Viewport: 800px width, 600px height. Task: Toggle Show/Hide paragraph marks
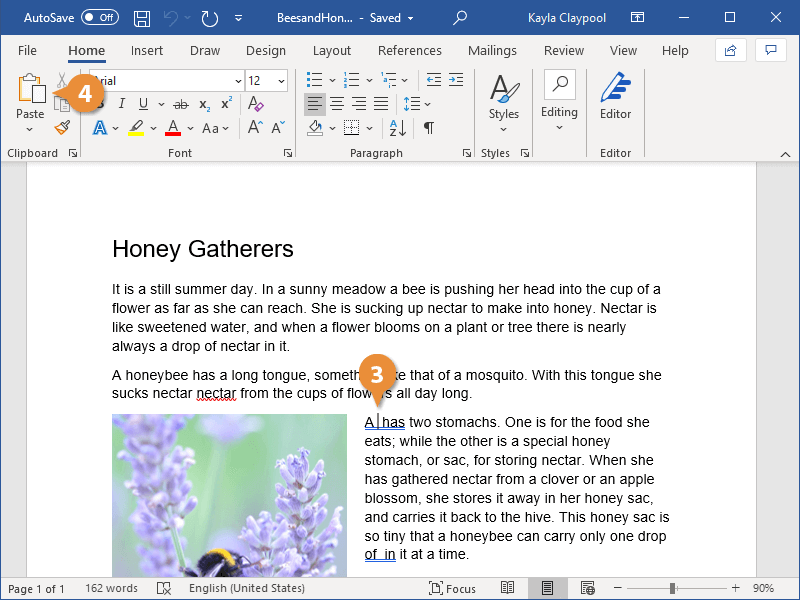[x=429, y=128]
